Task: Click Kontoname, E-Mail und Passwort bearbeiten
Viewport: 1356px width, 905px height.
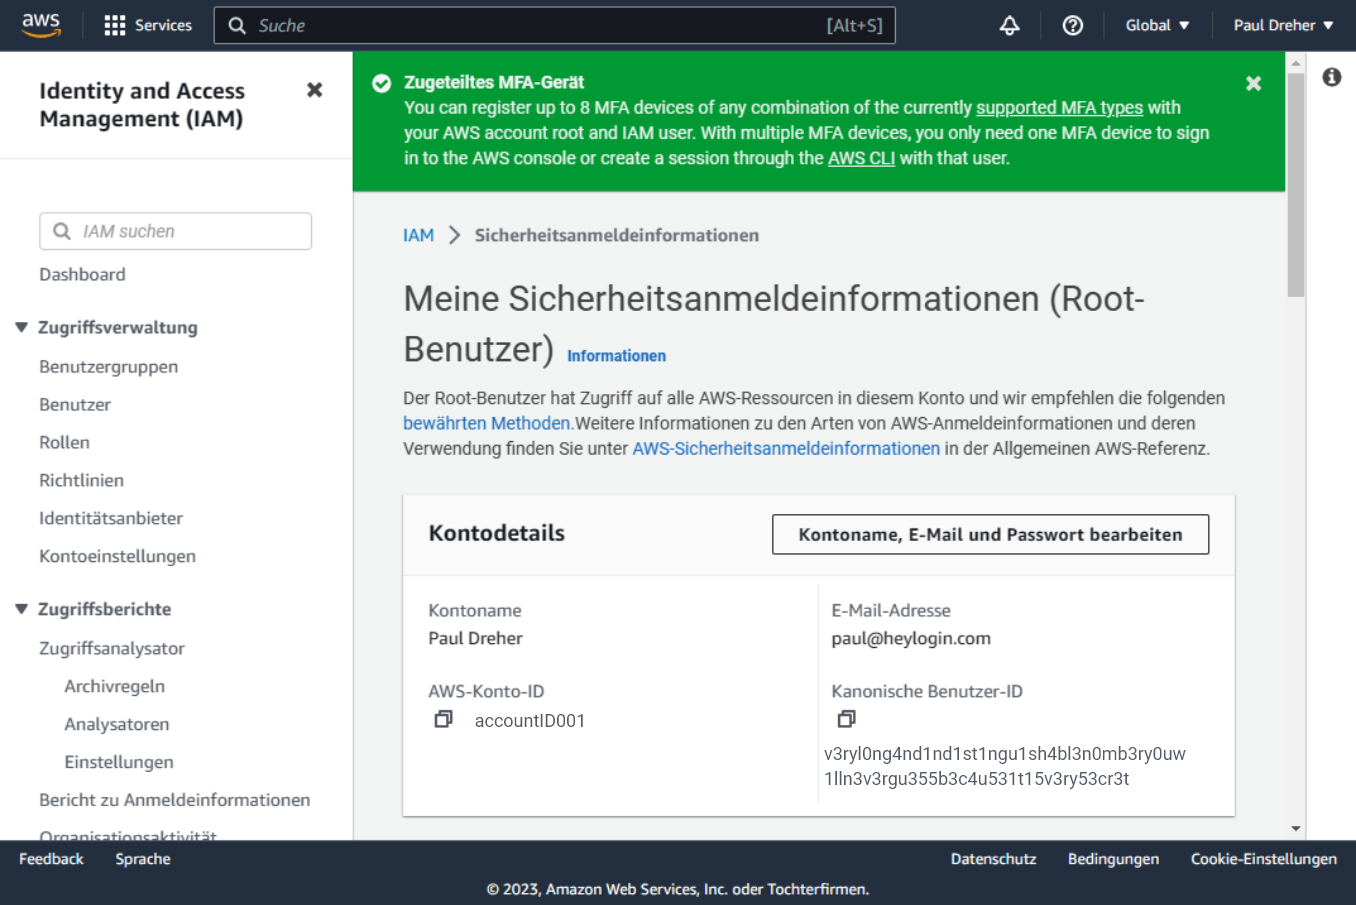Action: (x=990, y=534)
